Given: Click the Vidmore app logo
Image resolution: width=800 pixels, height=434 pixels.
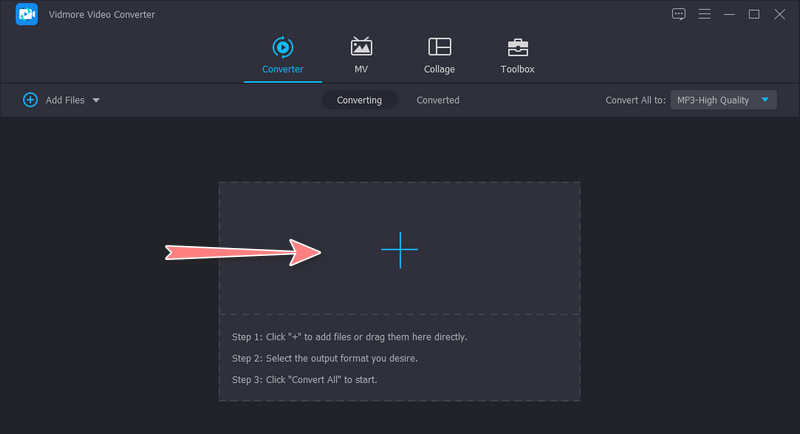Looking at the screenshot, I should [26, 15].
